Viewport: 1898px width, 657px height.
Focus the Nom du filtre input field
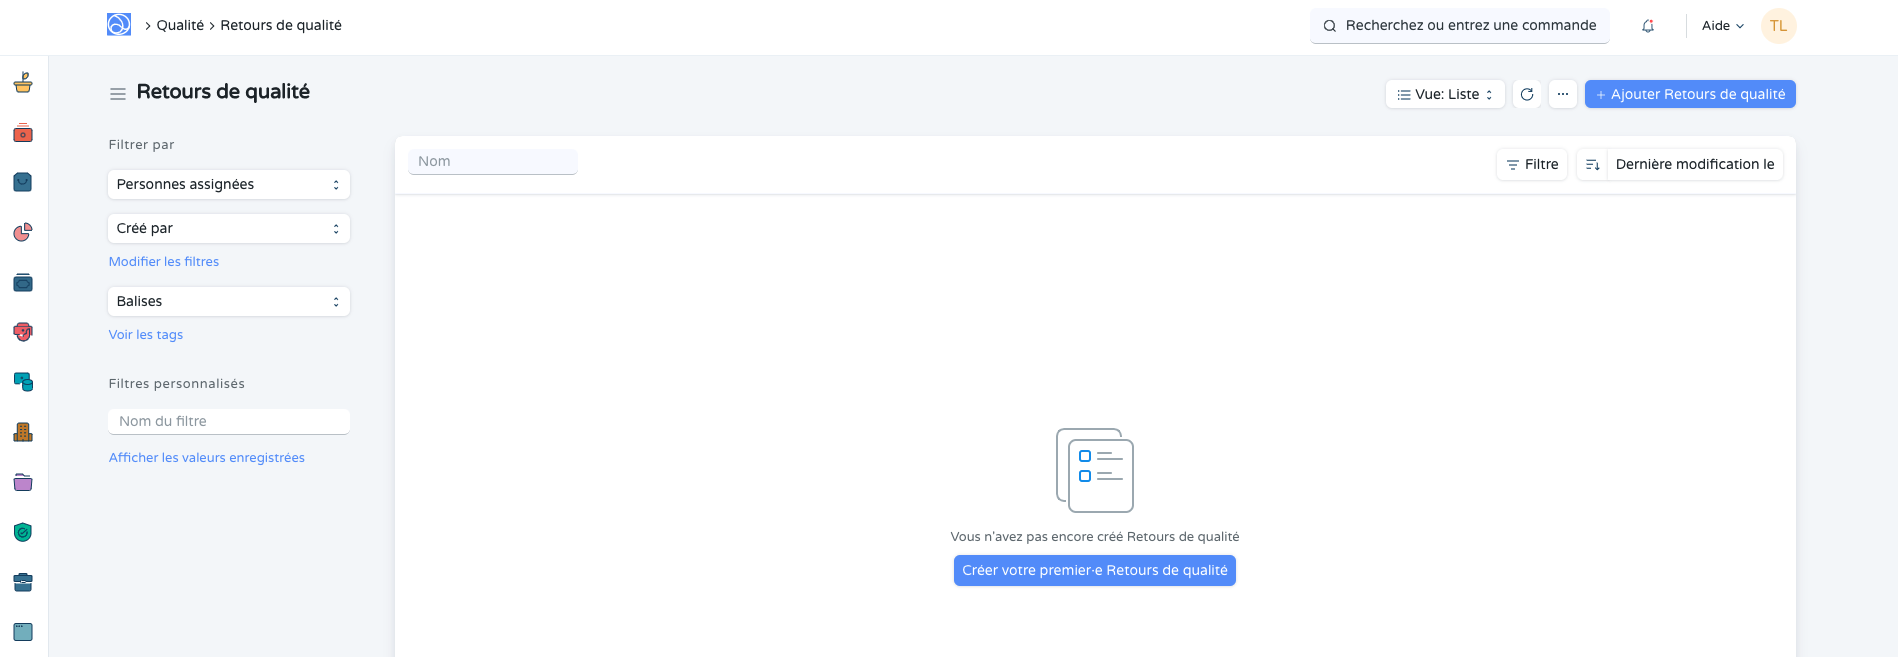[x=228, y=421]
